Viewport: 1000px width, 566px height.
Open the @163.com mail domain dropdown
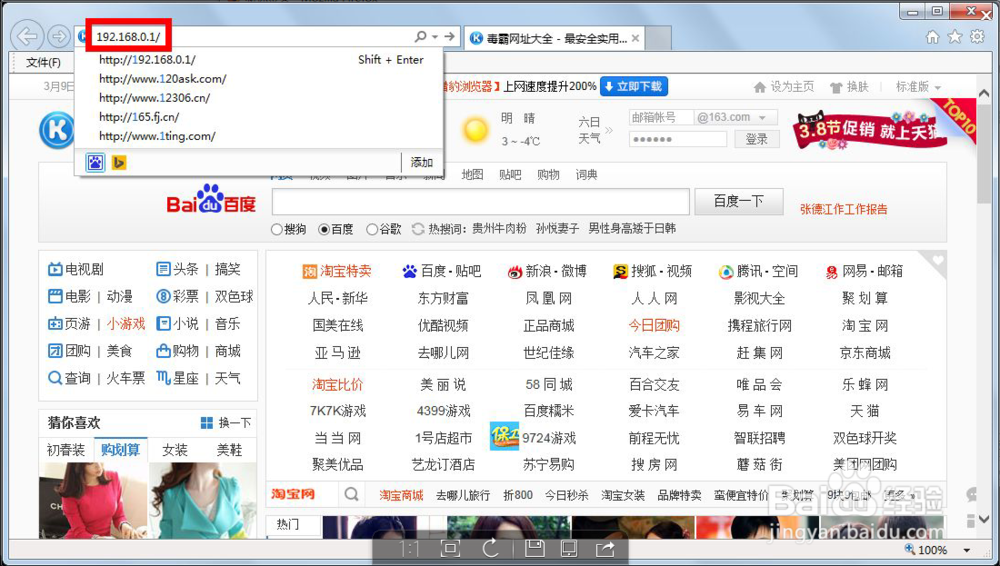coord(763,118)
